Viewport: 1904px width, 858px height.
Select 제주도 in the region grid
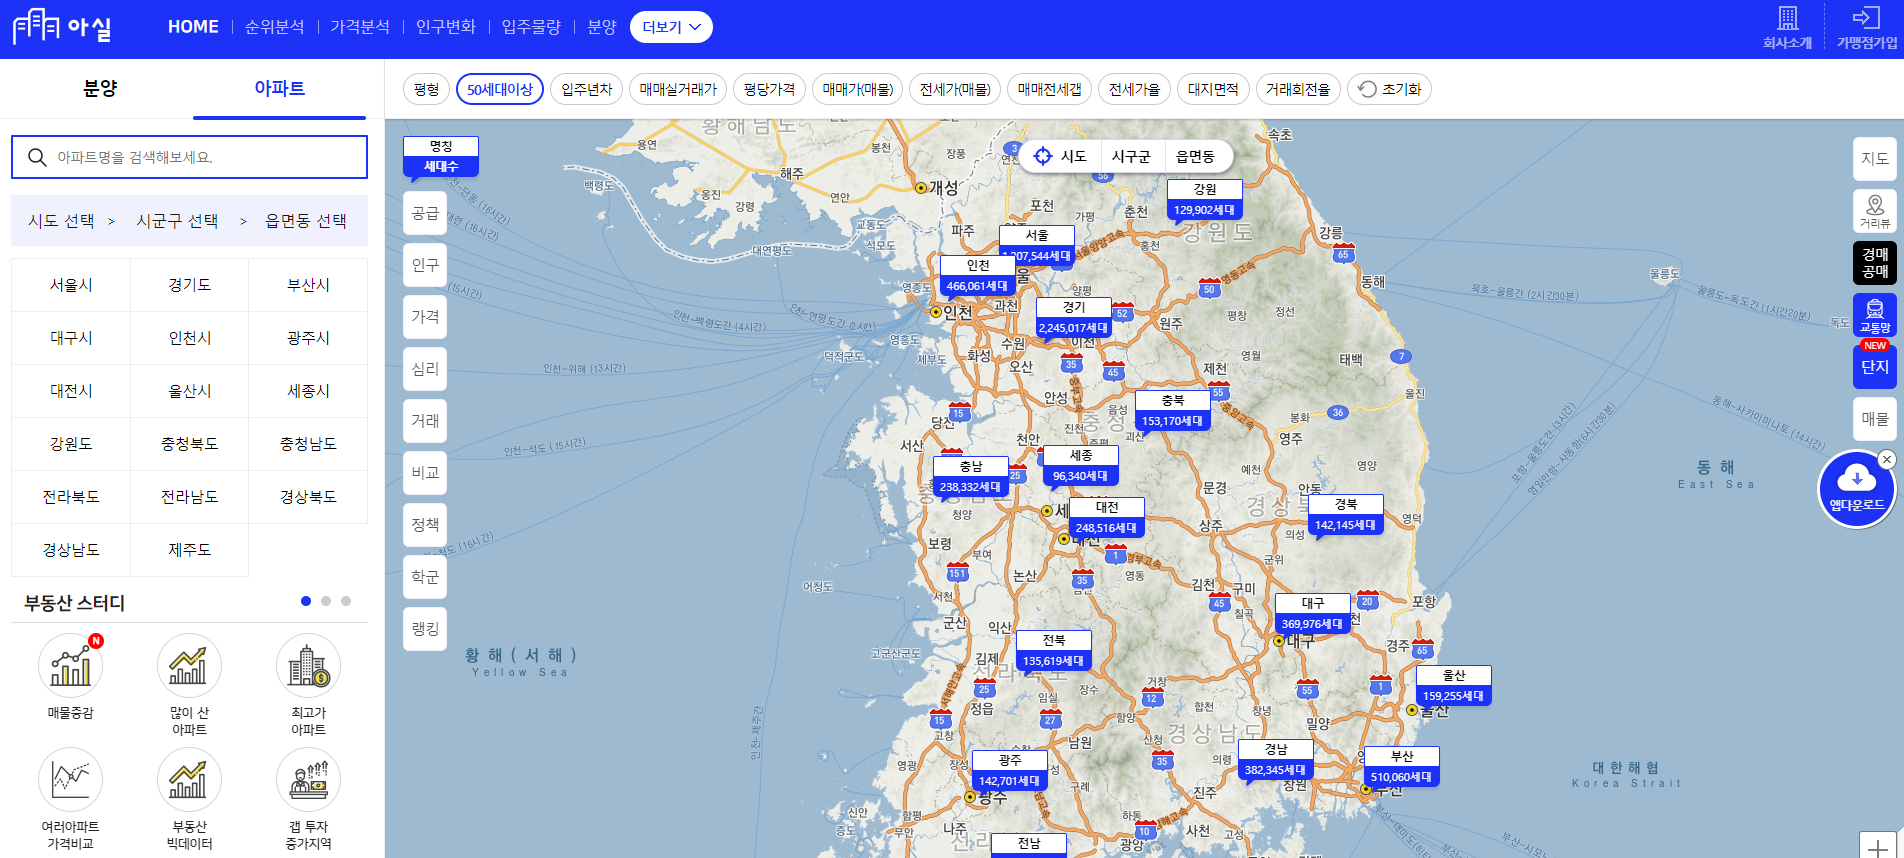point(189,550)
